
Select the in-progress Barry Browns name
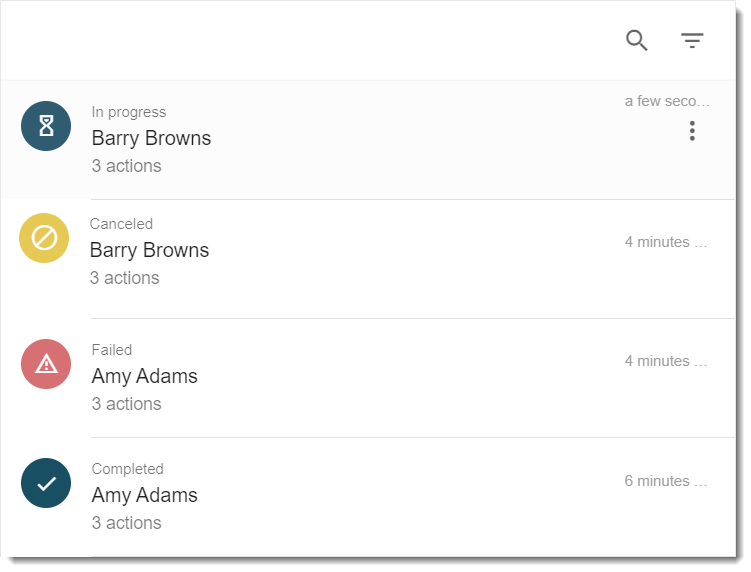point(151,138)
